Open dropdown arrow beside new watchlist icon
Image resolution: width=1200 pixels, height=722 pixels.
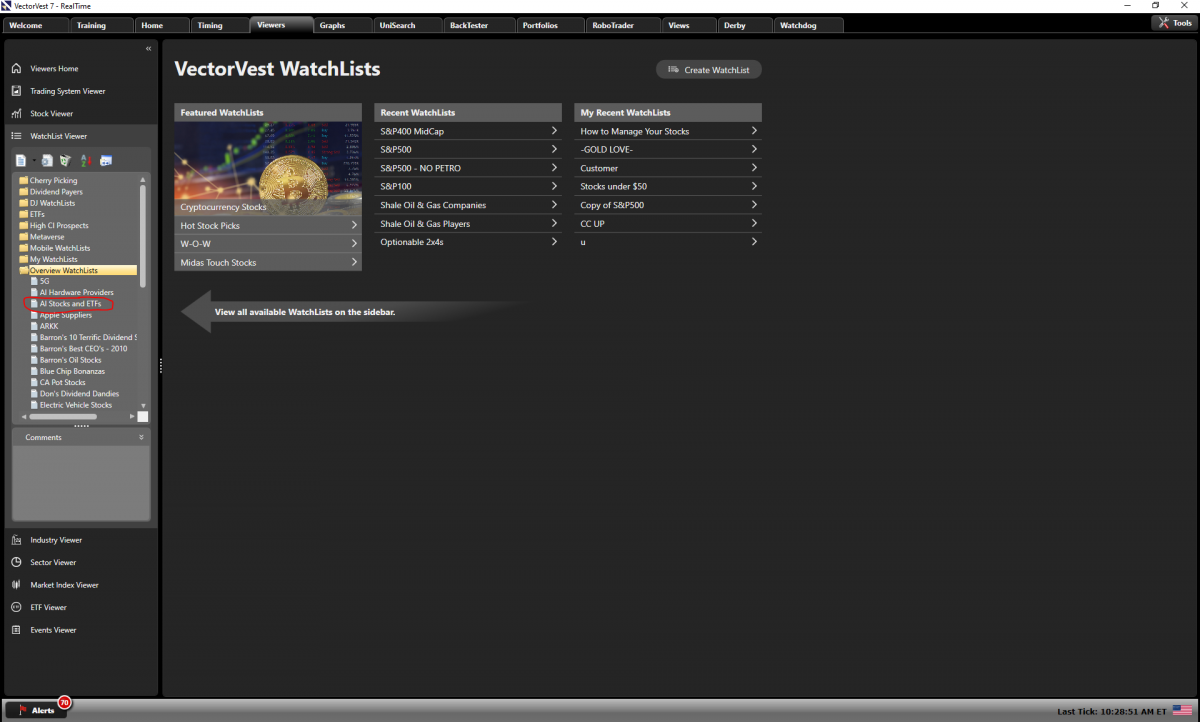click(x=33, y=160)
